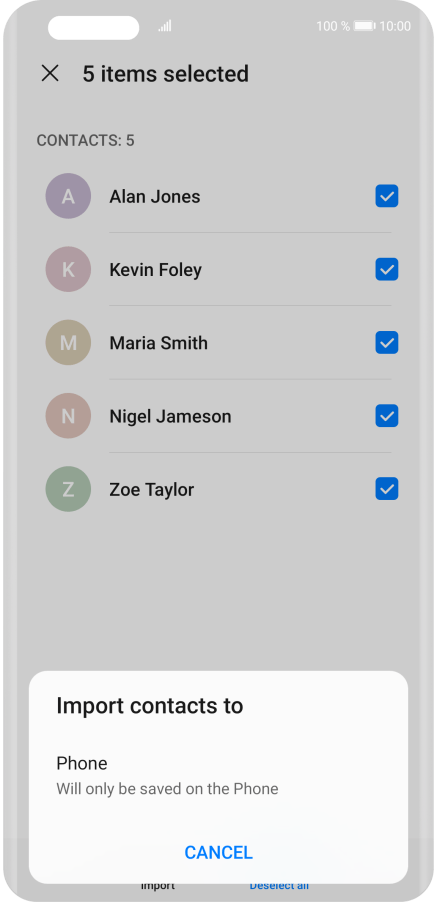Screen dimensions: 437x902
Task: Click Kevin Foley avatar icon
Action: [x=68, y=269]
